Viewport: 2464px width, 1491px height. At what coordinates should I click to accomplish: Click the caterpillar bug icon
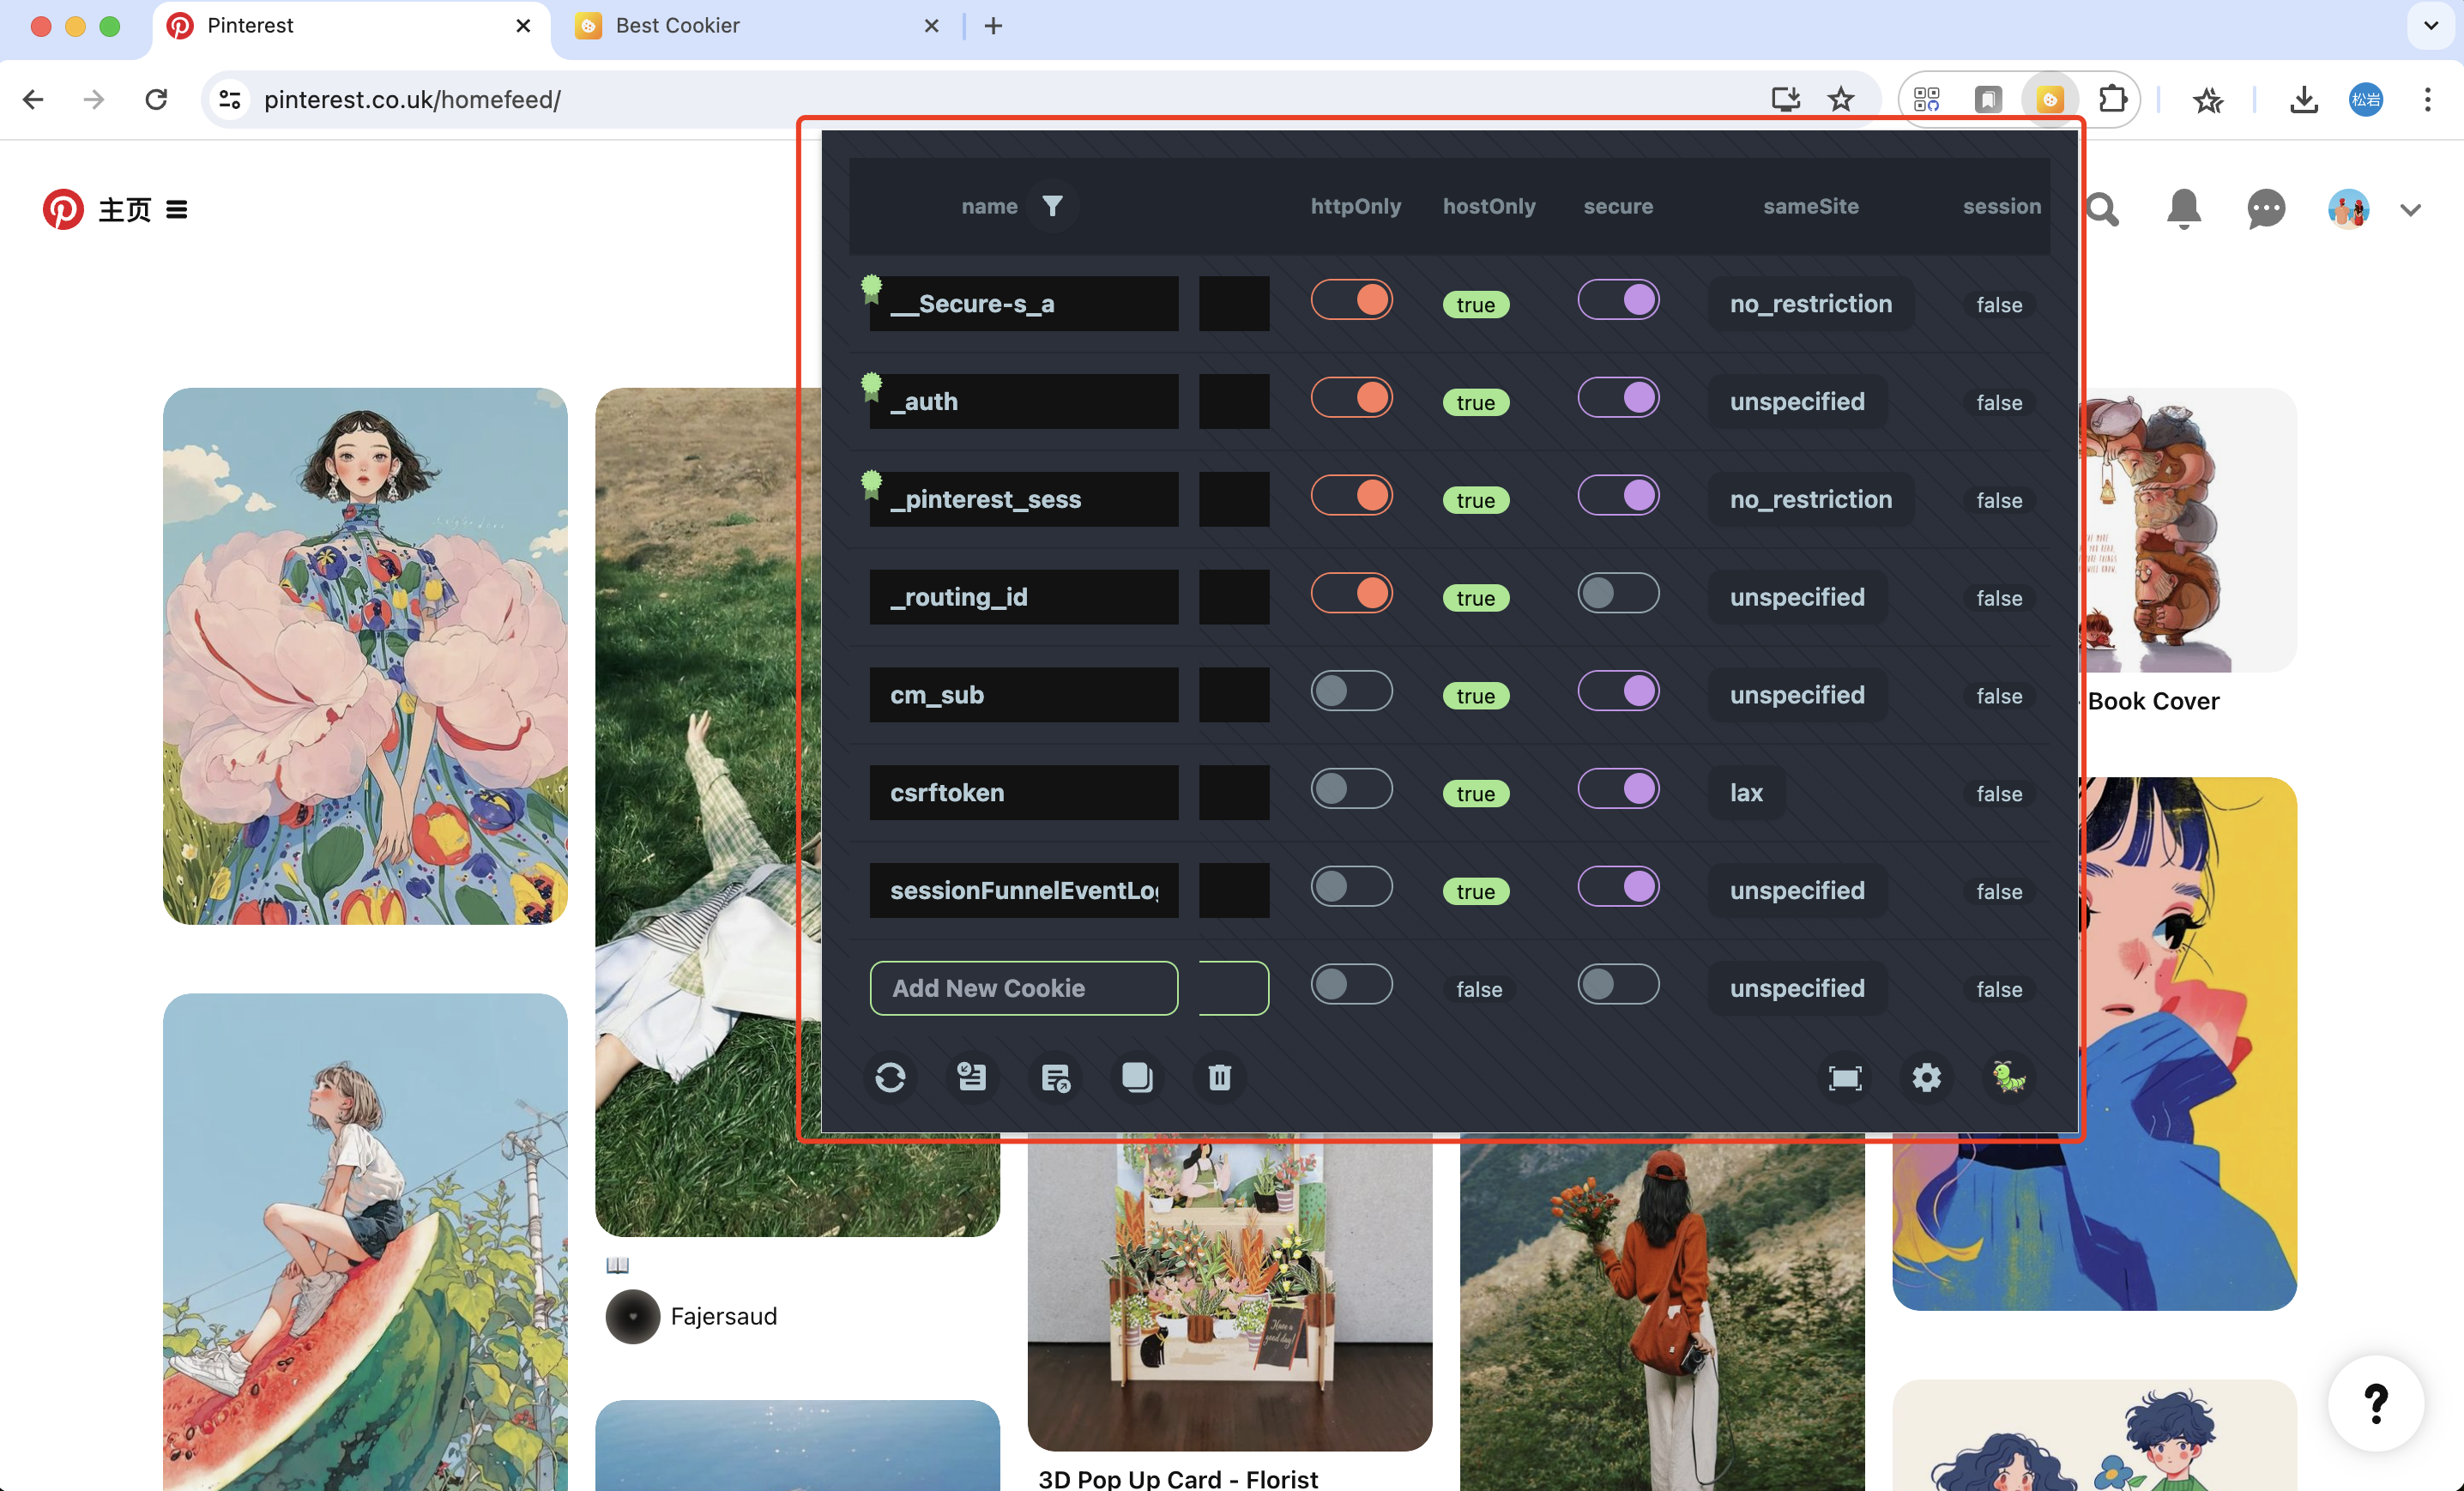(2008, 1077)
